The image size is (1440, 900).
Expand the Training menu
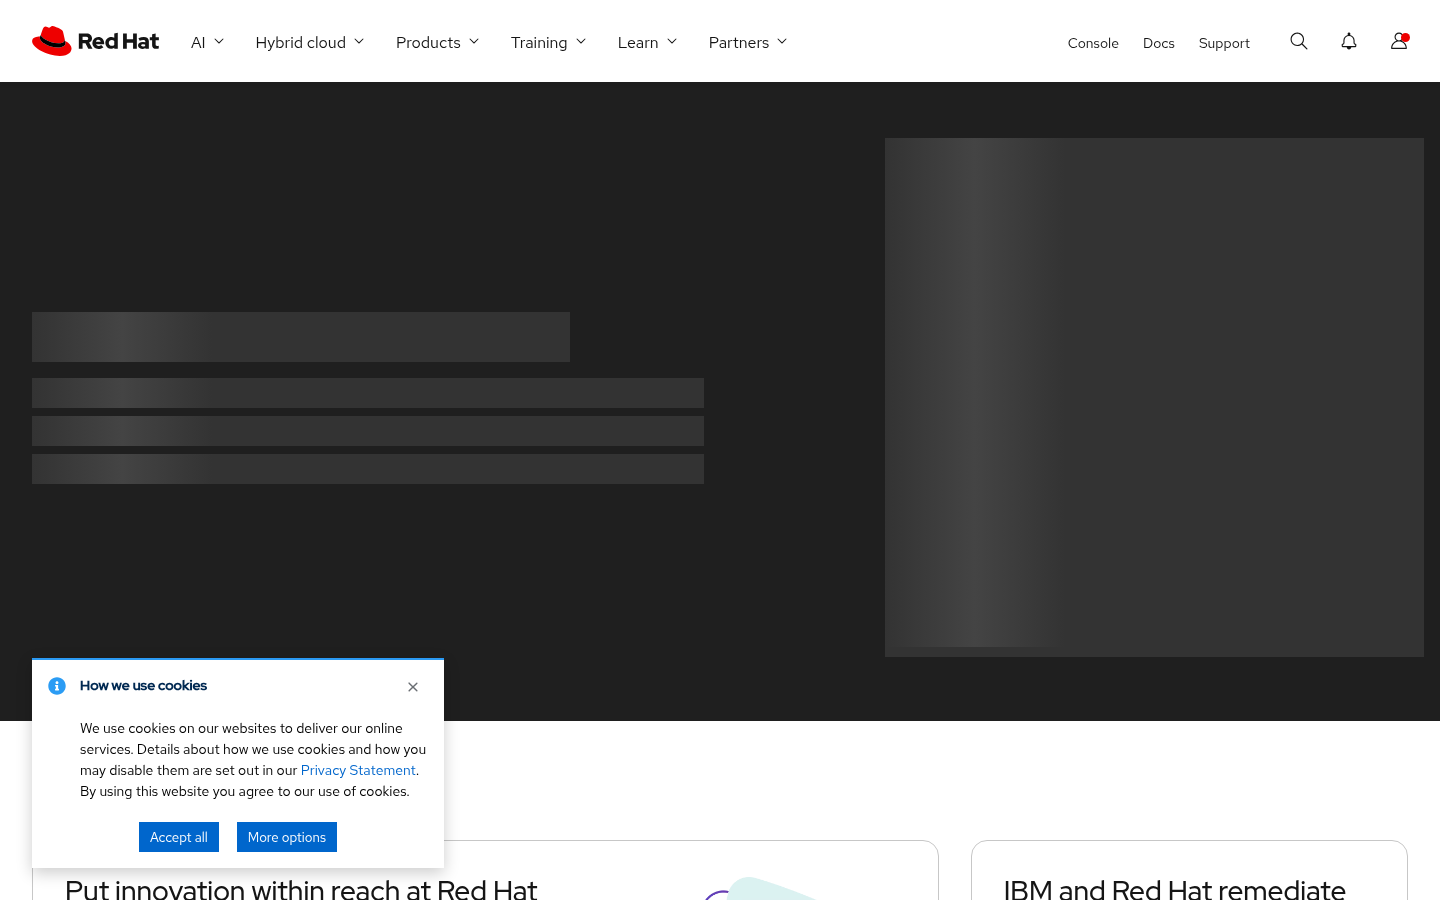548,42
